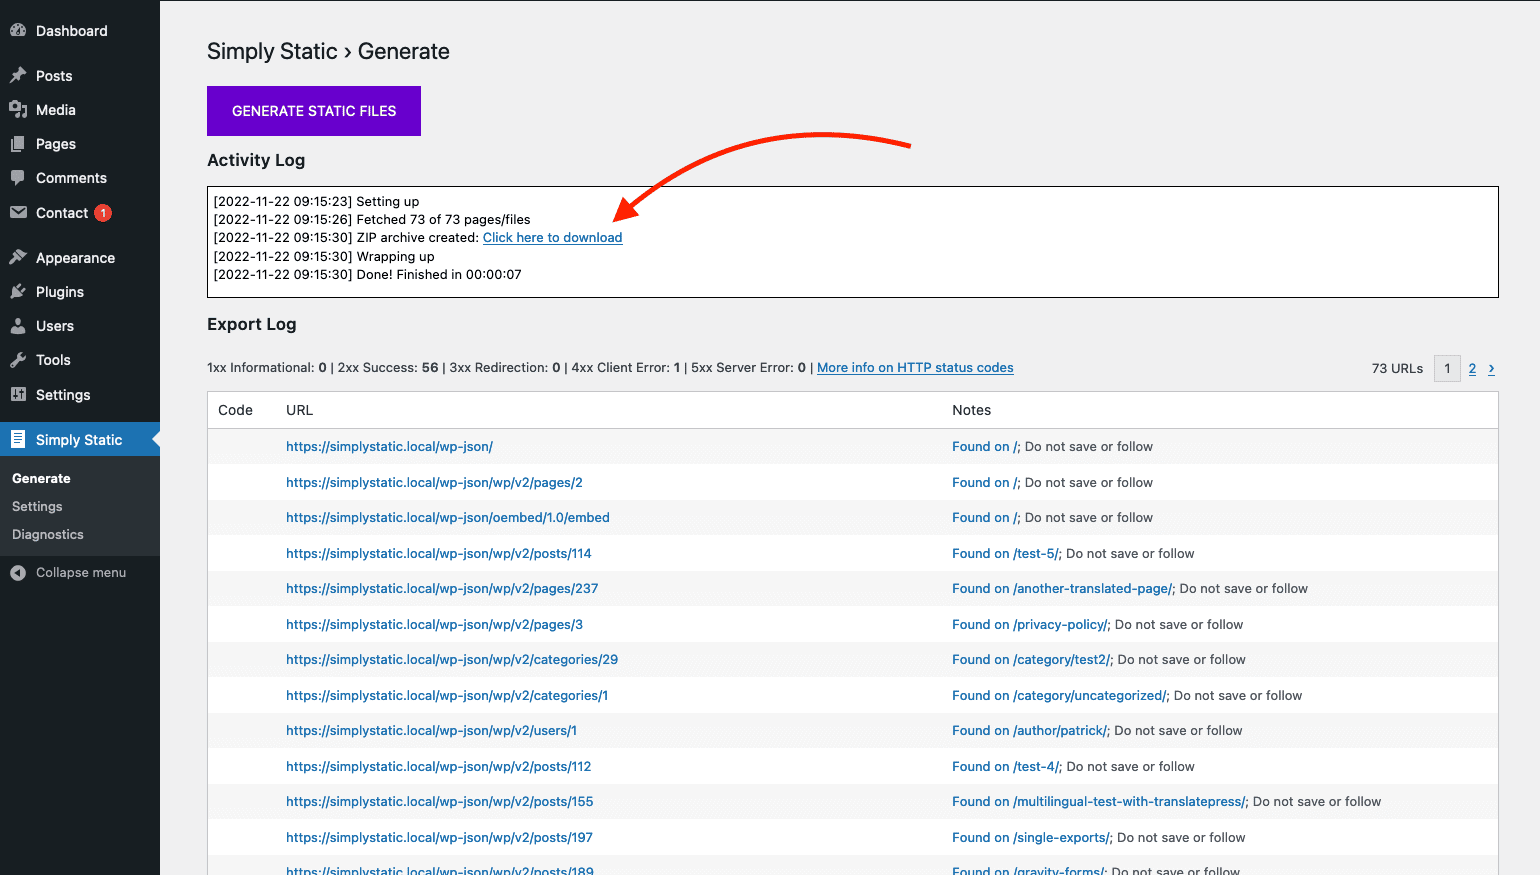Open the wp/v2/categories/29 URL link

coord(452,660)
